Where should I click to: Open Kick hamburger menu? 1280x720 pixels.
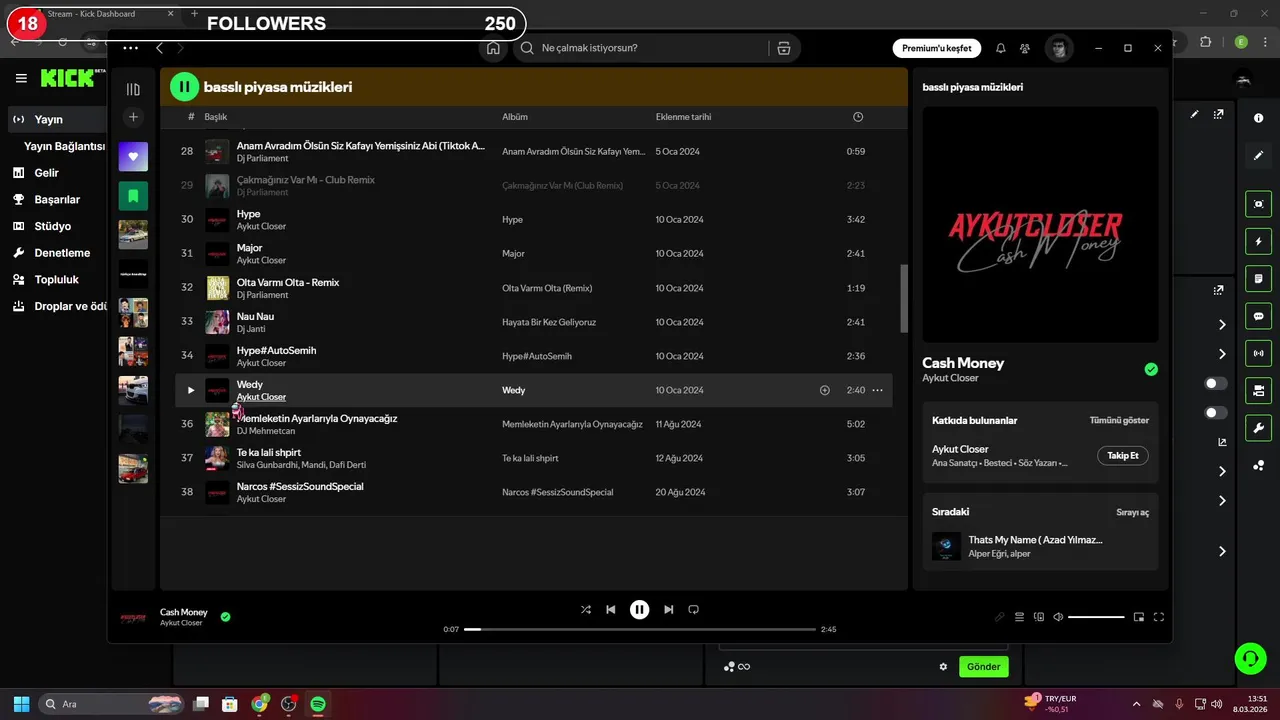(20, 78)
